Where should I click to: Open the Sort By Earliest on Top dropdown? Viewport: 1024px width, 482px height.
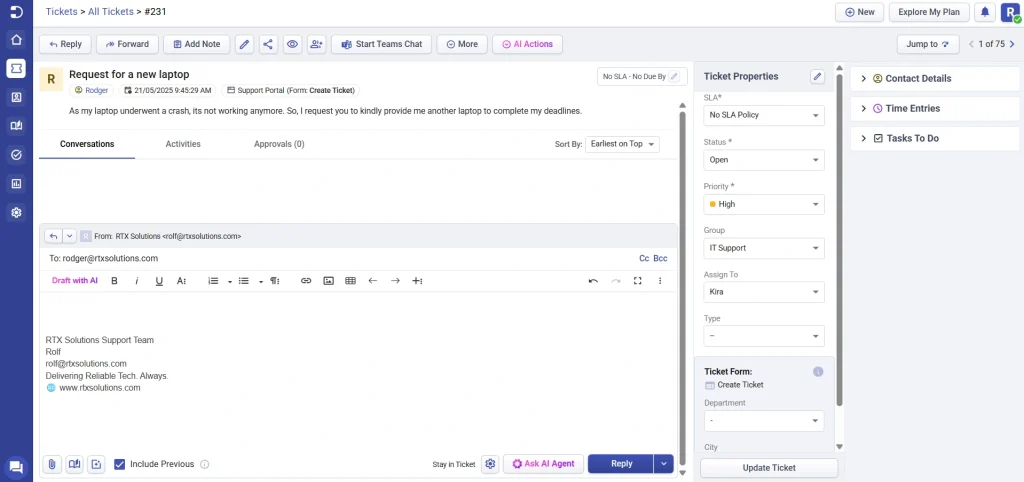(x=622, y=144)
